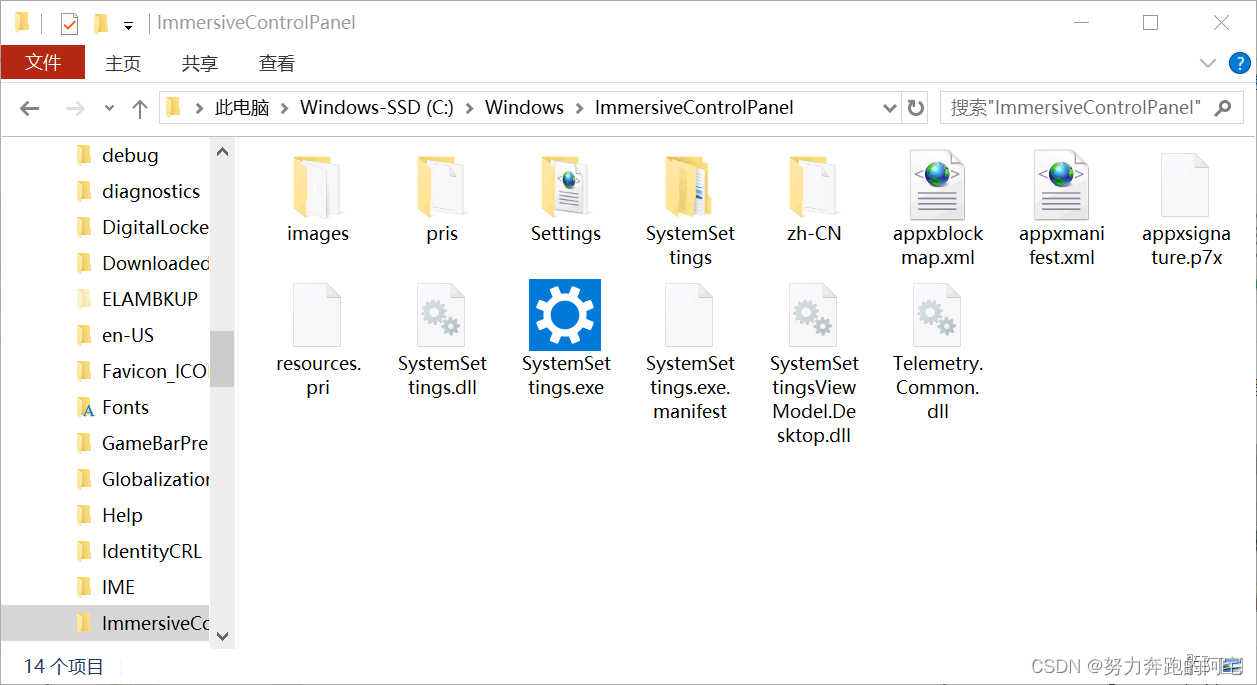Select the SystemSettings.exe.manifest file icon
Screen dimensions: 1257x685
[689, 315]
